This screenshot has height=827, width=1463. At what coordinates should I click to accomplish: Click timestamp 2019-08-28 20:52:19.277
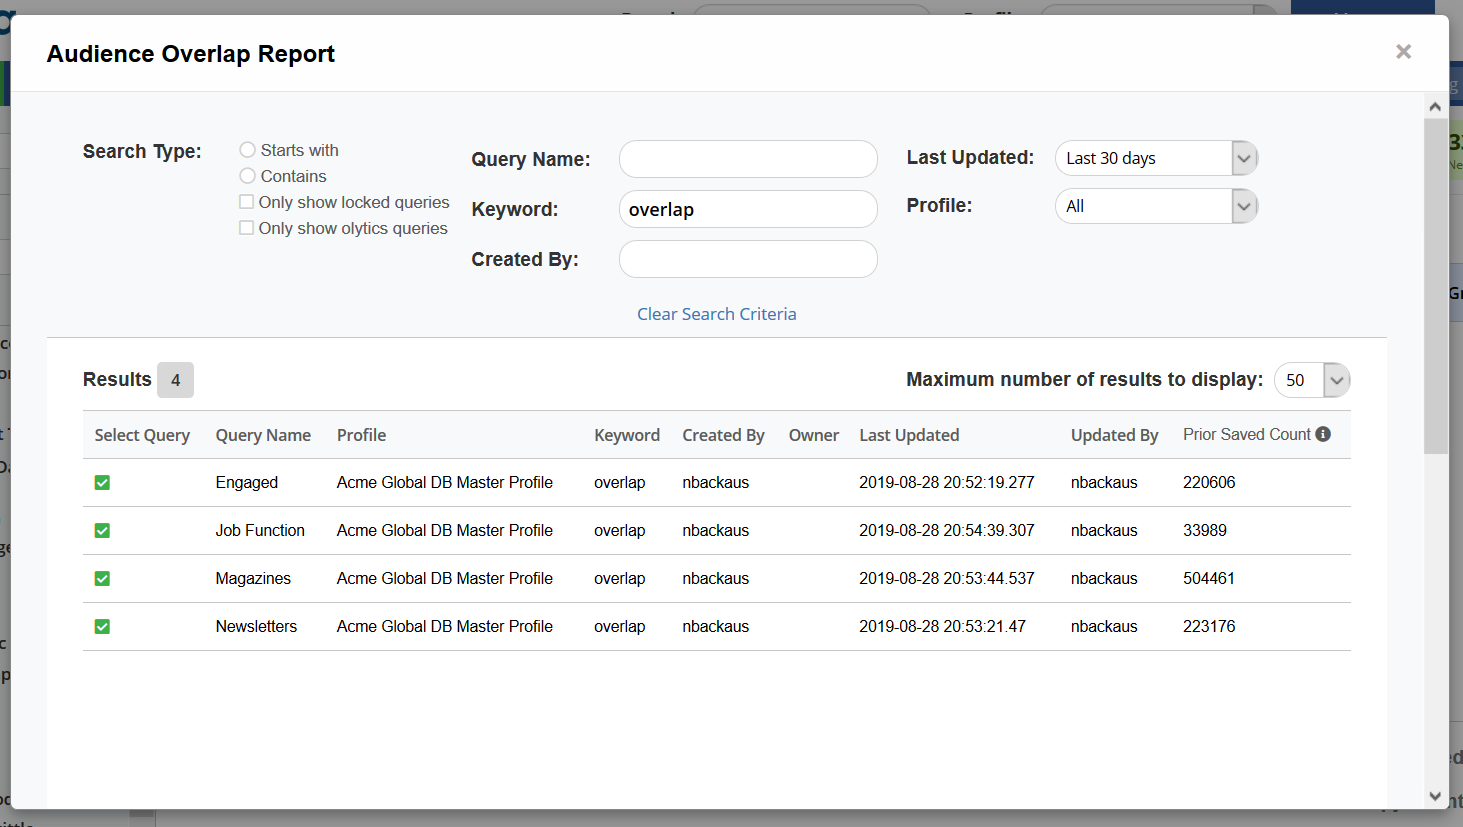pos(947,483)
